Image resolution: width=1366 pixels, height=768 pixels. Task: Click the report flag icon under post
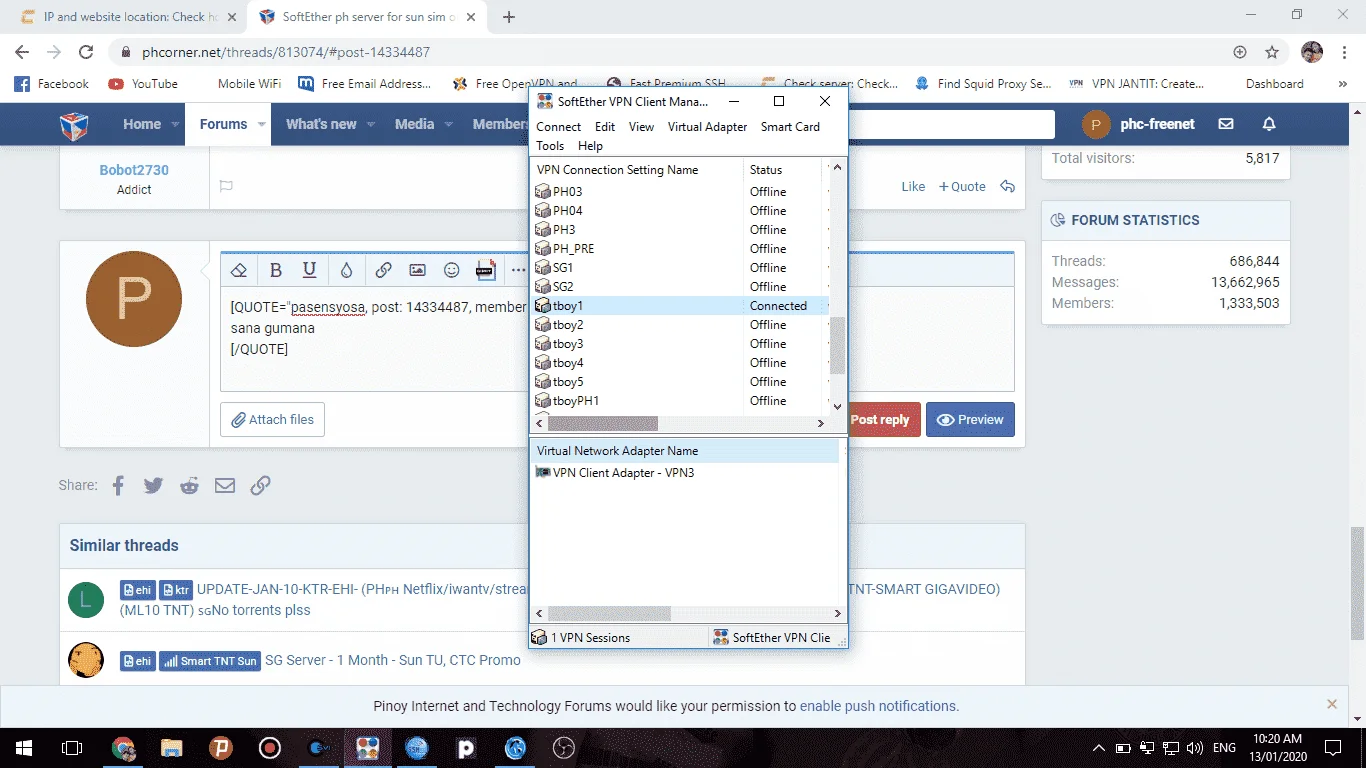226,186
